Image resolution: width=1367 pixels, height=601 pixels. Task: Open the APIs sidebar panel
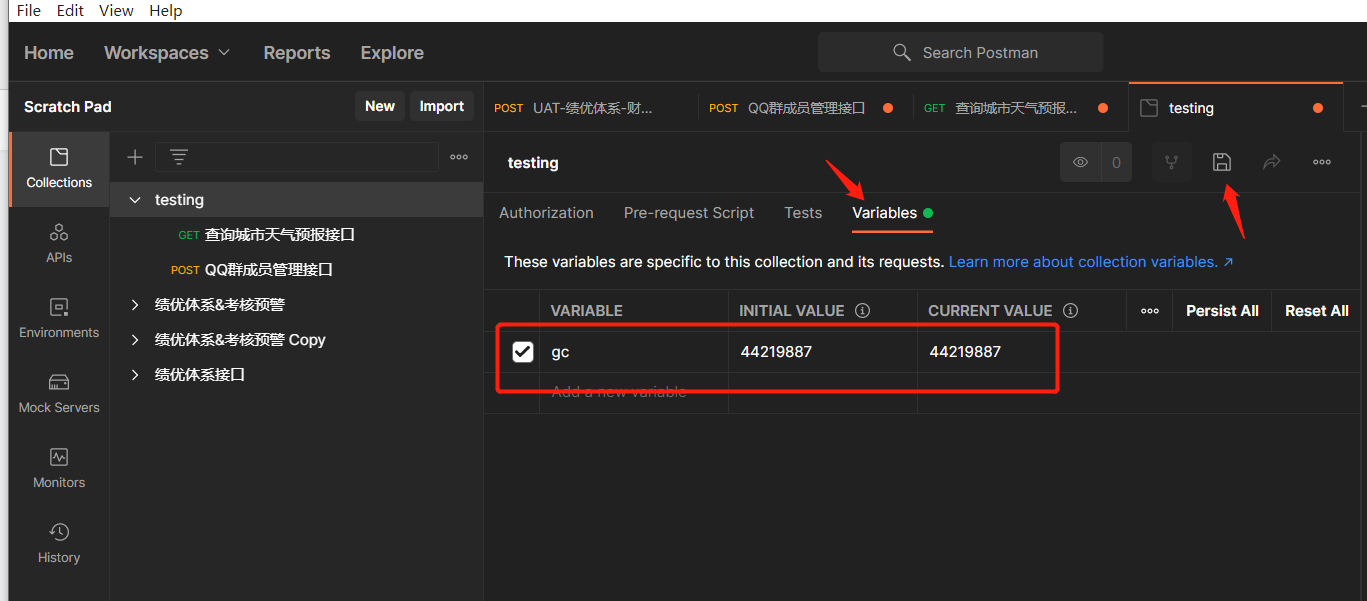point(59,244)
